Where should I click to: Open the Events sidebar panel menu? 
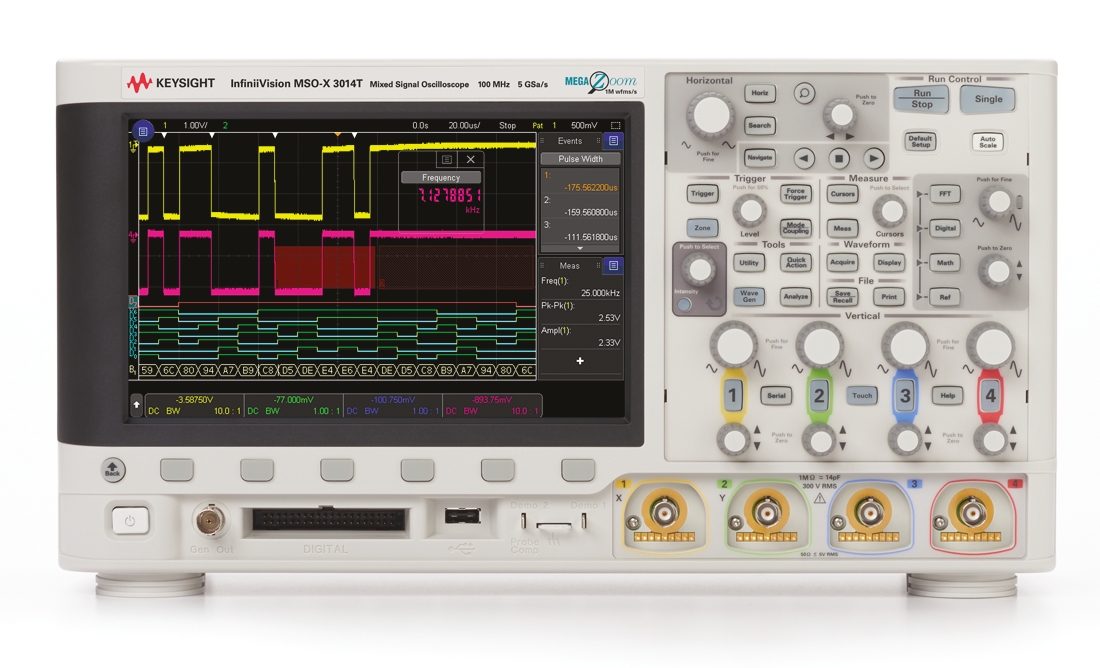click(x=613, y=140)
